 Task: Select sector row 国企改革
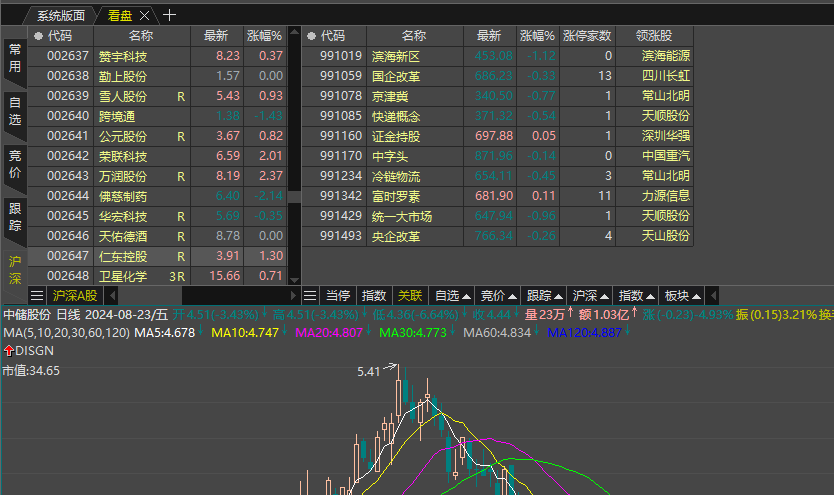point(497,76)
